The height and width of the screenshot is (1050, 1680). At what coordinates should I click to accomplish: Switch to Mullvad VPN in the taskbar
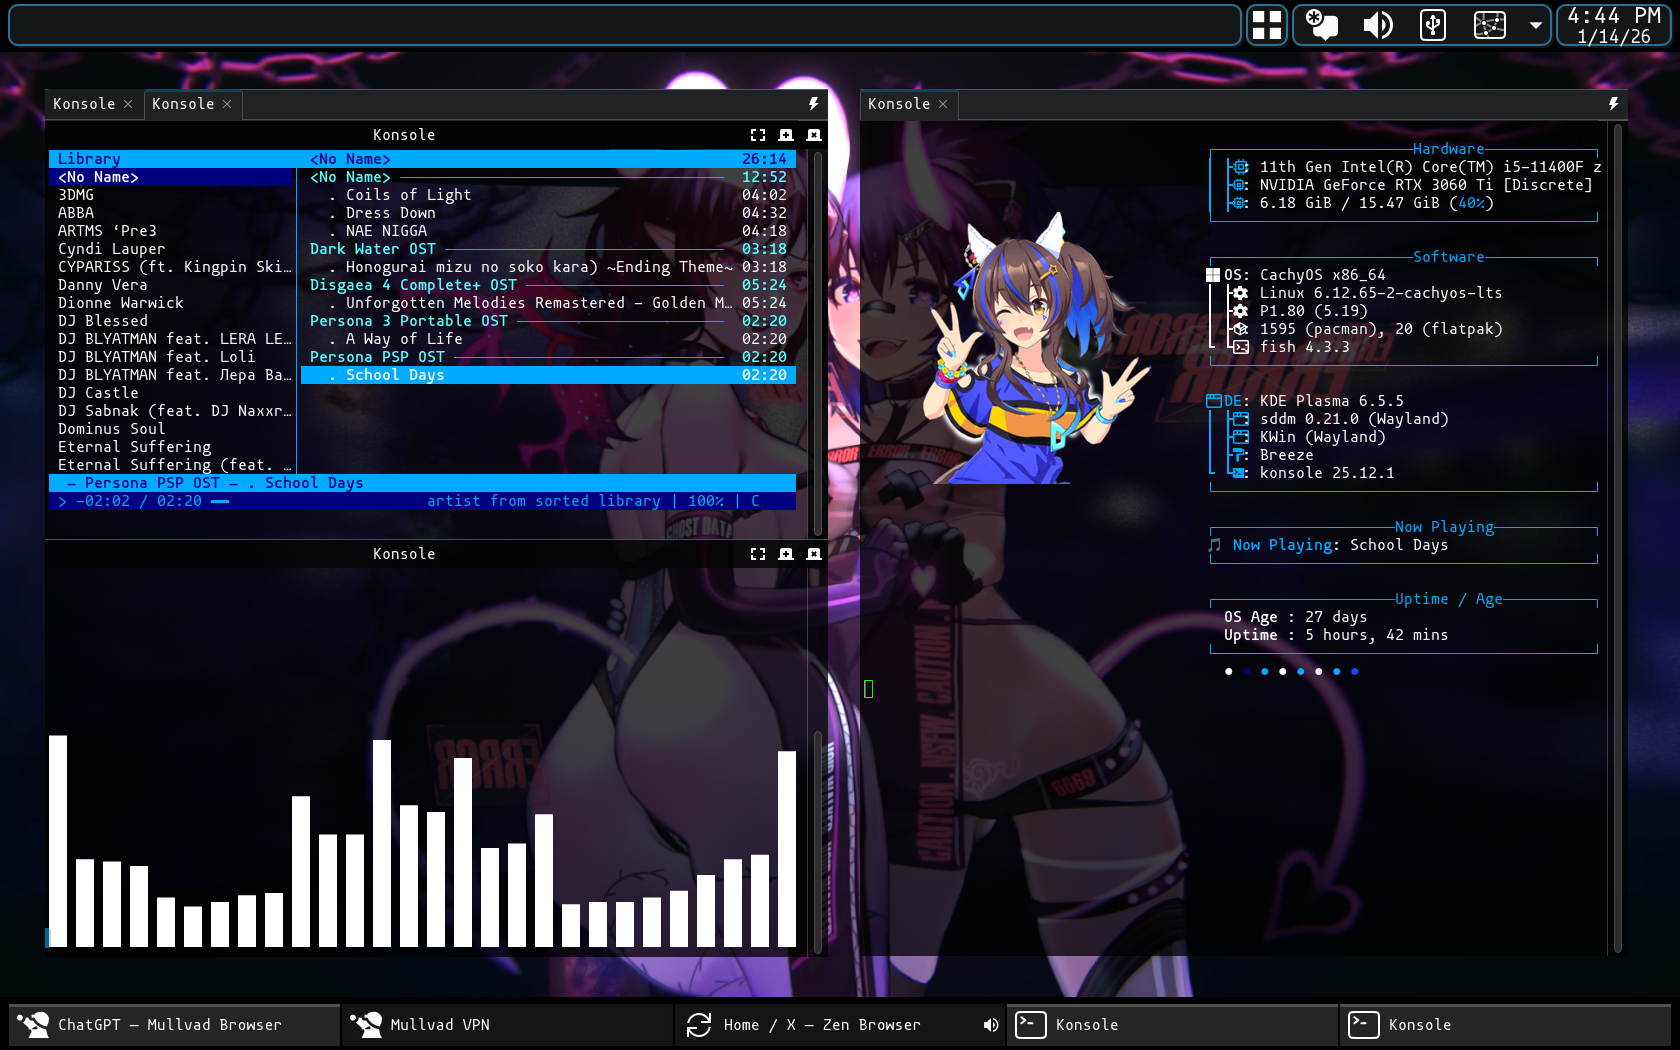click(507, 1025)
